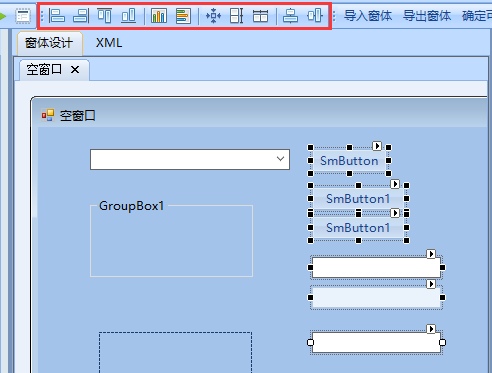Click the 空窗口 form title bar text
The width and height of the screenshot is (492, 373).
[x=77, y=115]
